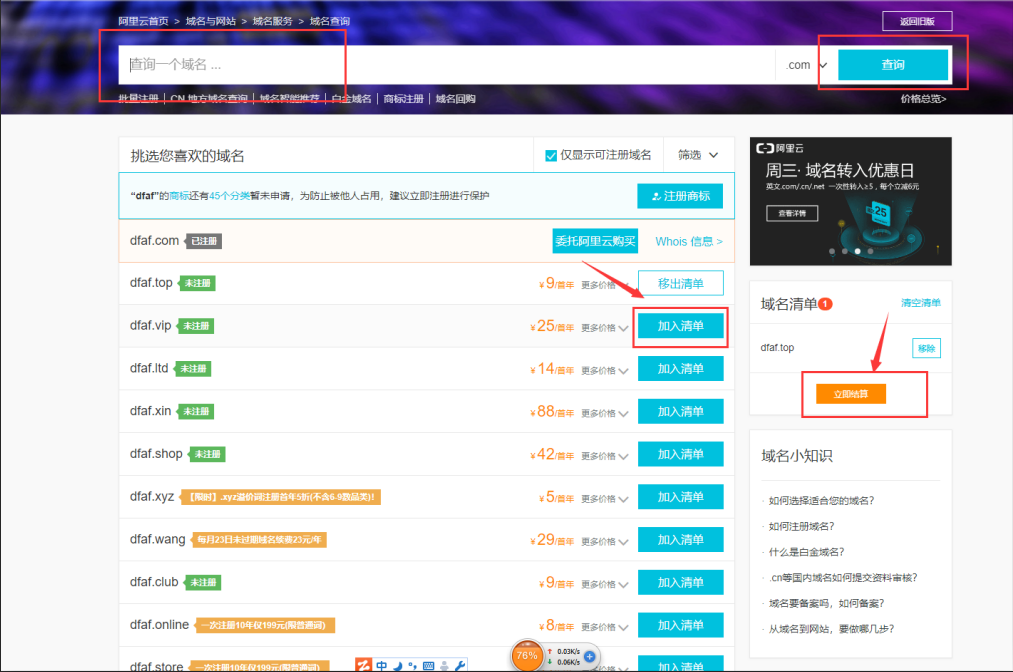The height and width of the screenshot is (672, 1013).
Task: Add dfaf.xyz to the list
Action: (680, 496)
